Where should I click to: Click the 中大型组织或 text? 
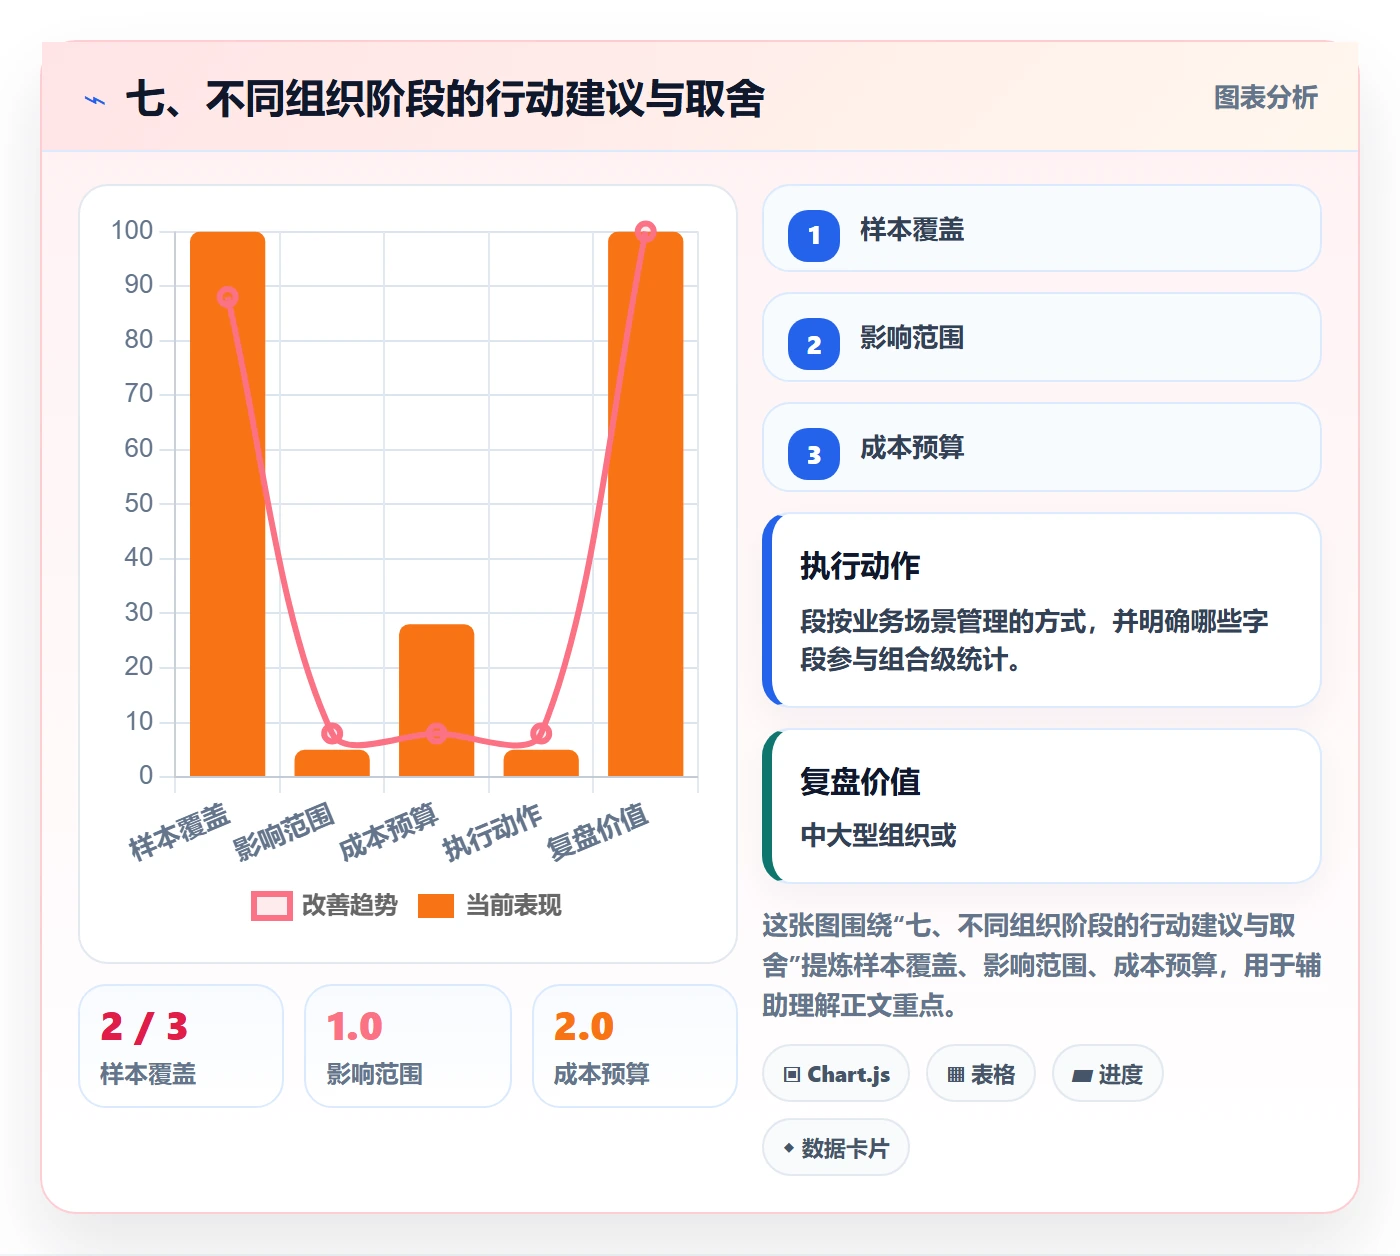878,835
